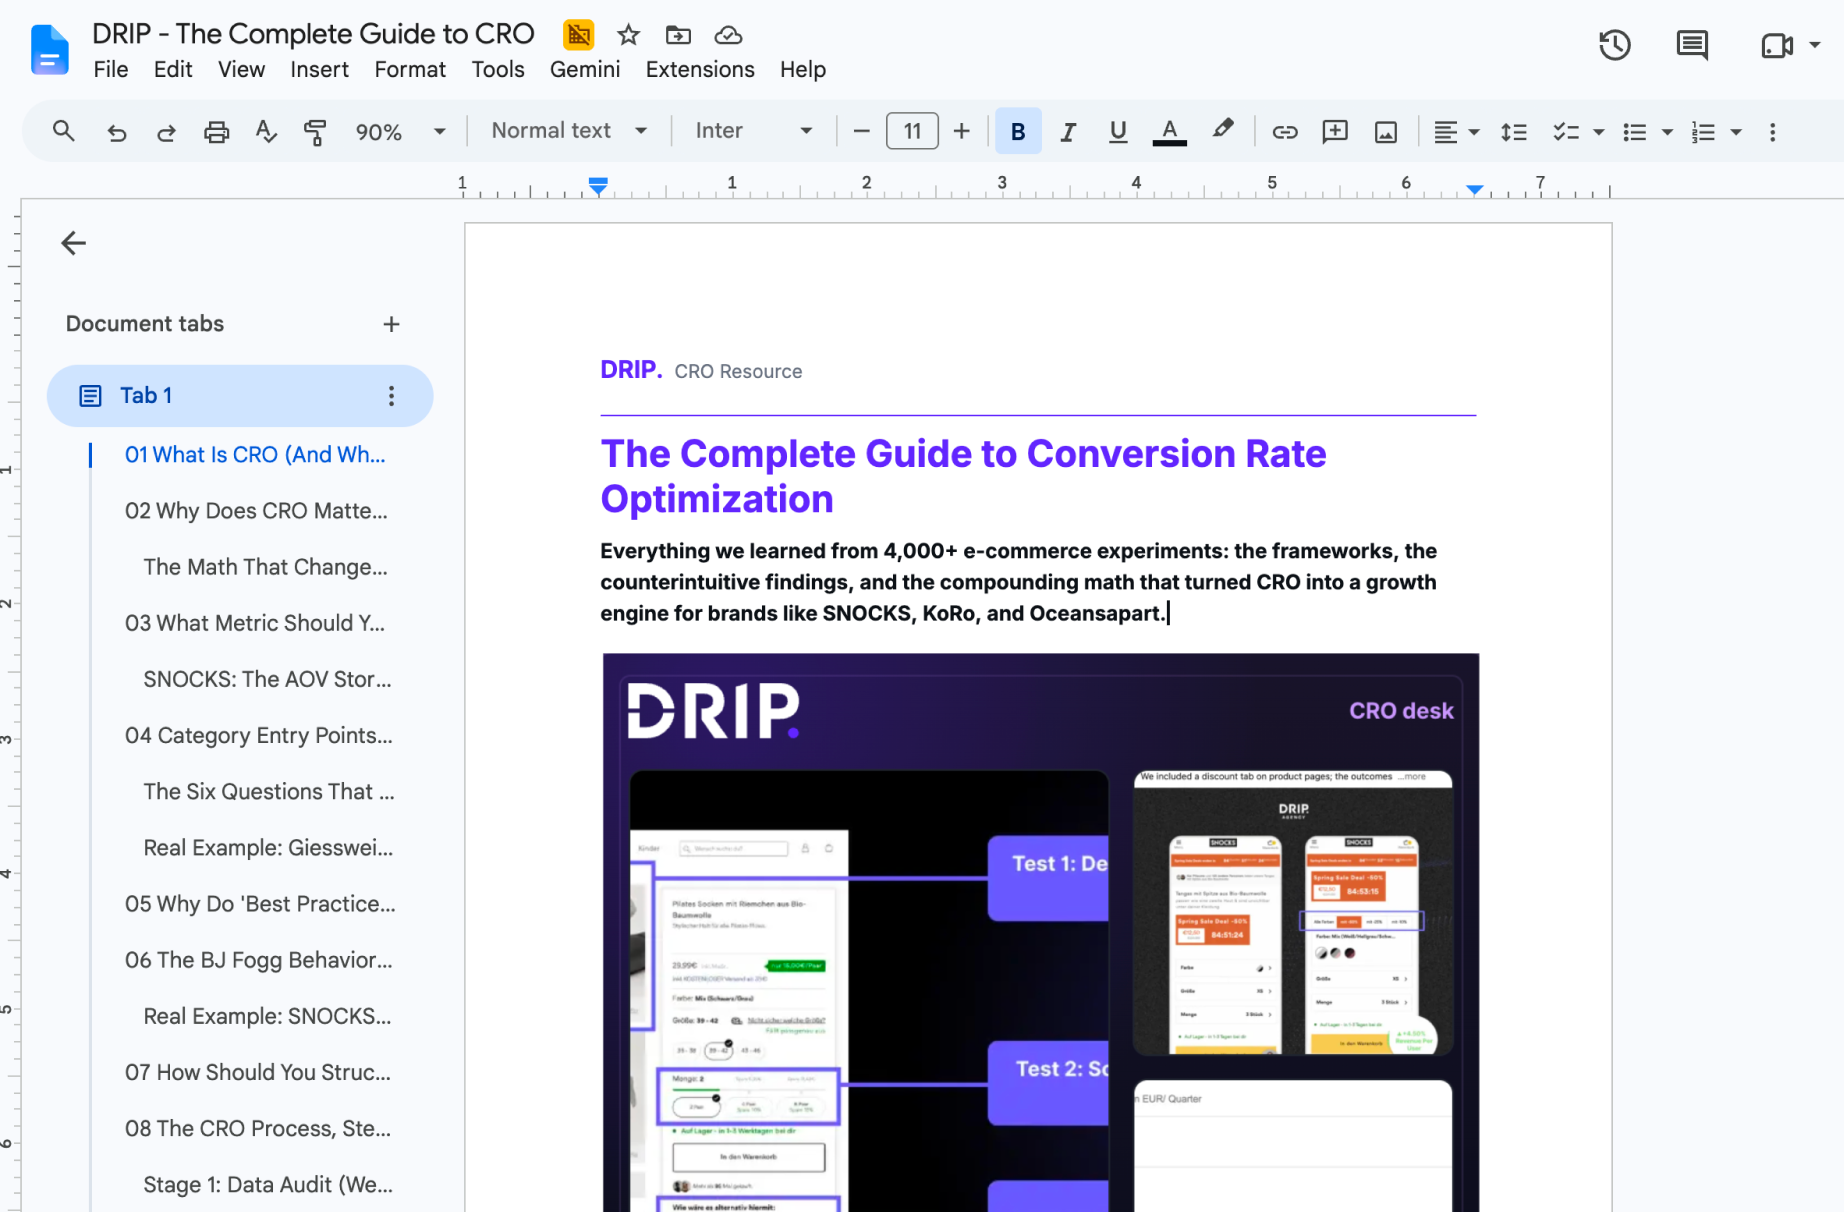Insert a checklist

1565,131
